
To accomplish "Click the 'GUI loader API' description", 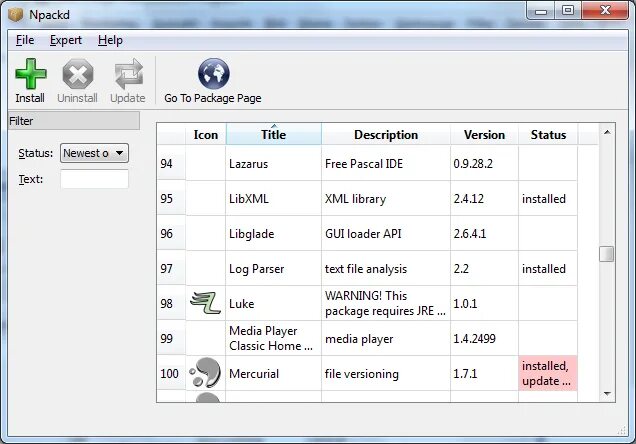I will (x=363, y=234).
